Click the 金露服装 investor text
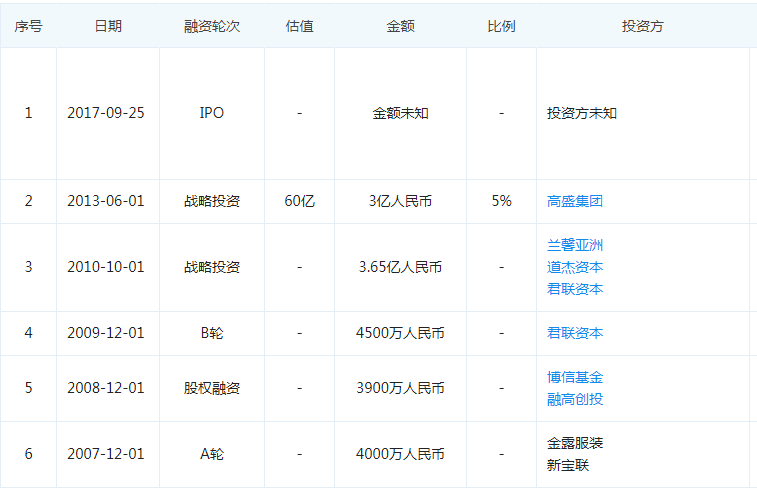This screenshot has width=757, height=493. coord(575,443)
